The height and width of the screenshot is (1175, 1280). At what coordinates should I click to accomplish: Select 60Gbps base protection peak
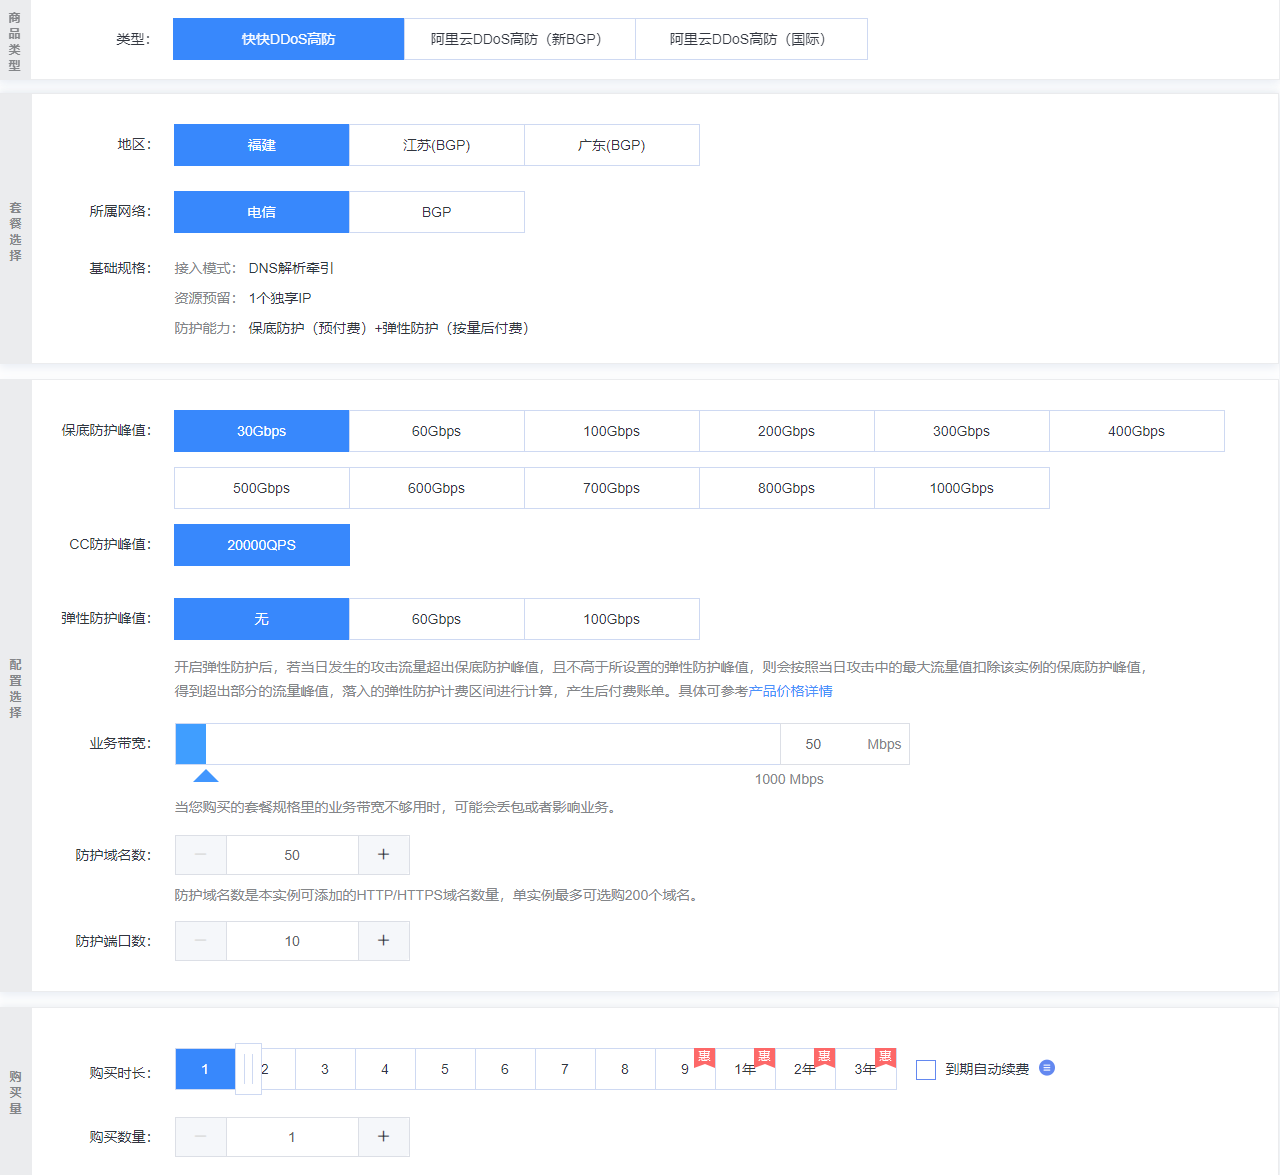pyautogui.click(x=436, y=431)
